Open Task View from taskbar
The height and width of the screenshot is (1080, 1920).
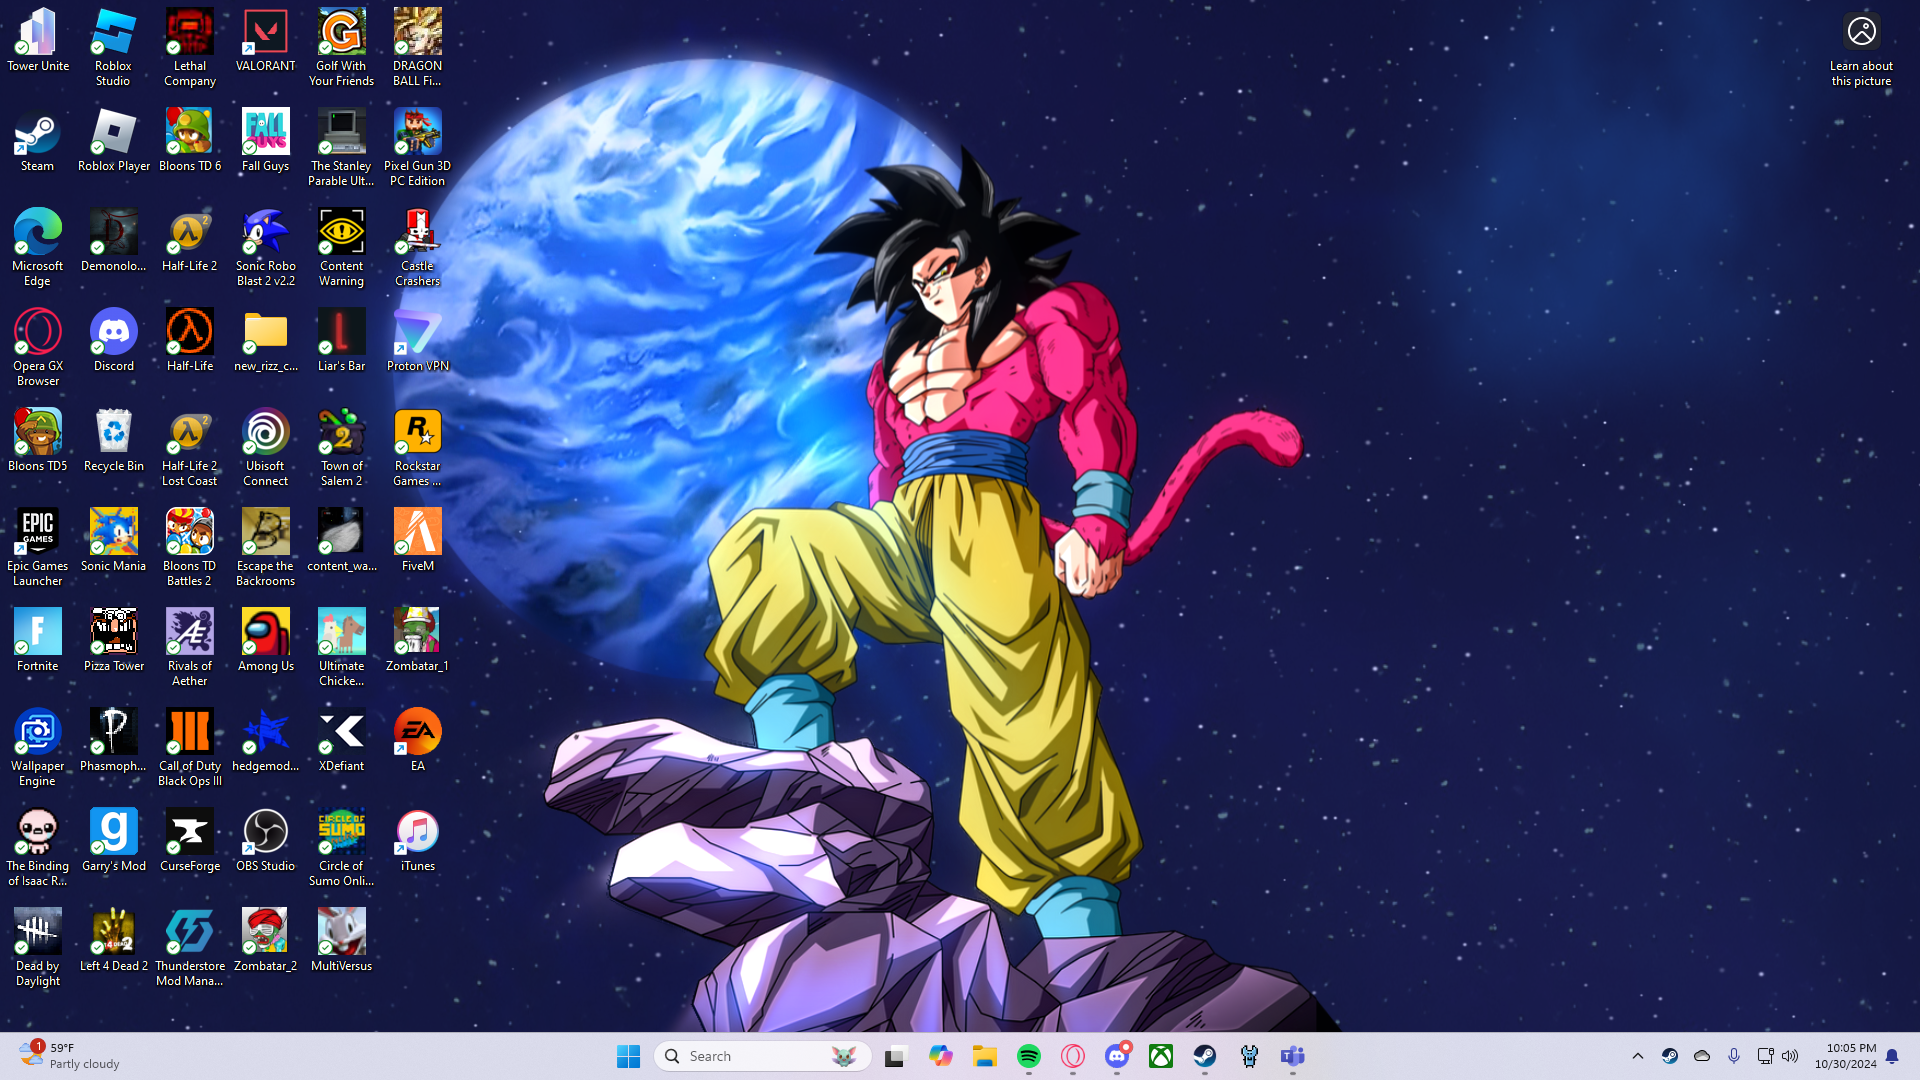895,1056
